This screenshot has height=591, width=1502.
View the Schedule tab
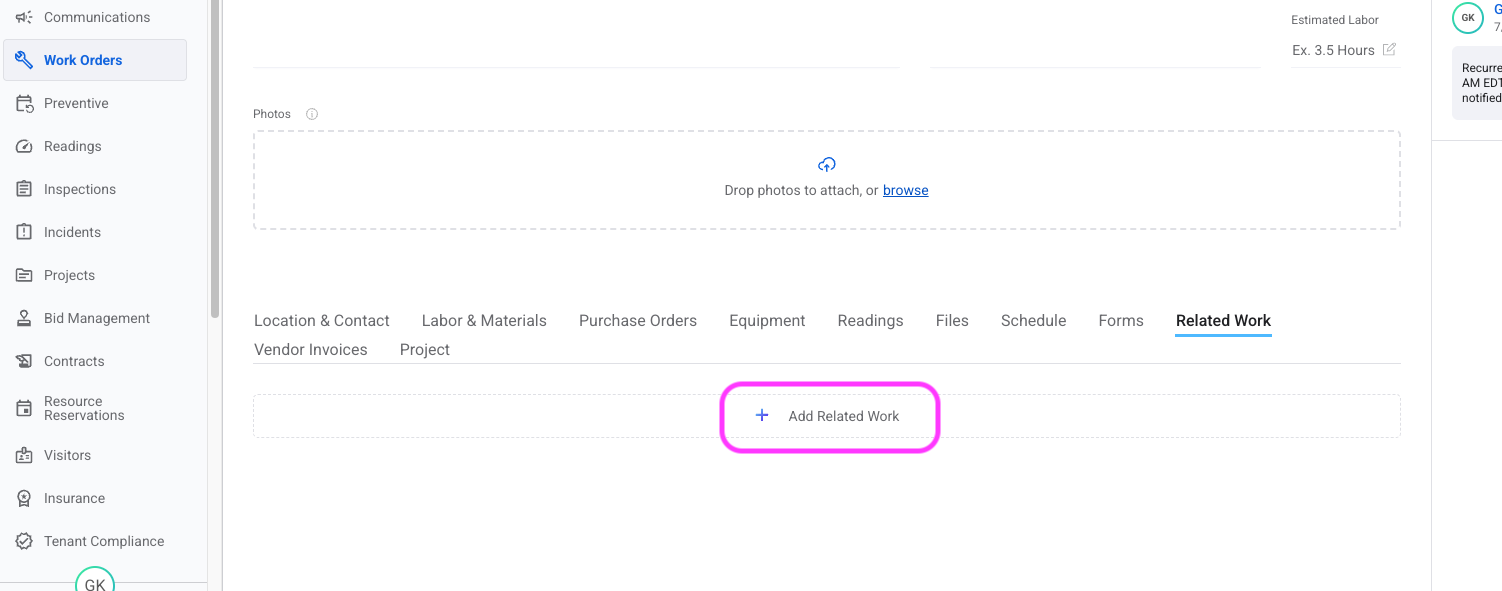click(1033, 320)
